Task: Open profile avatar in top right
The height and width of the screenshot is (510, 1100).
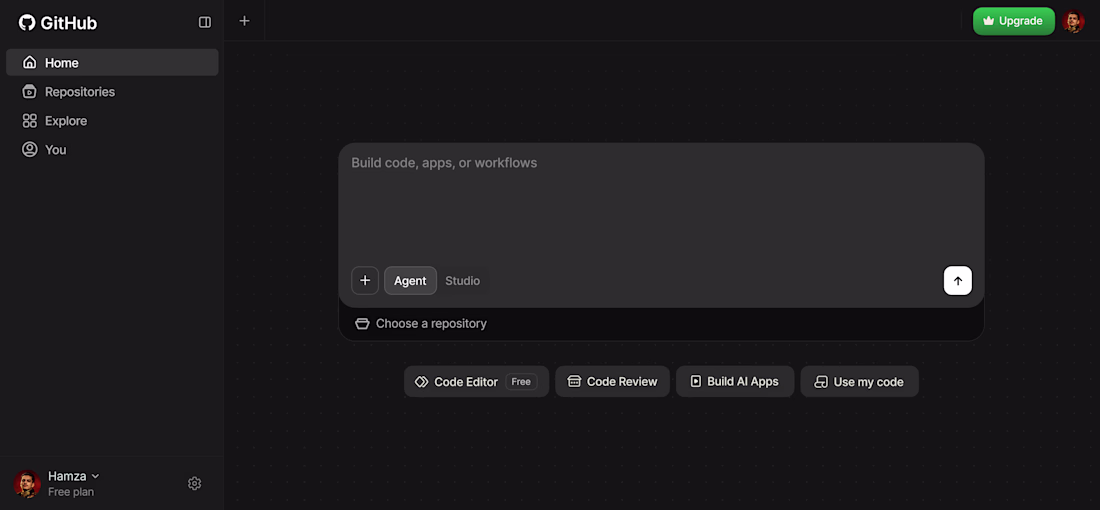Action: point(1073,21)
